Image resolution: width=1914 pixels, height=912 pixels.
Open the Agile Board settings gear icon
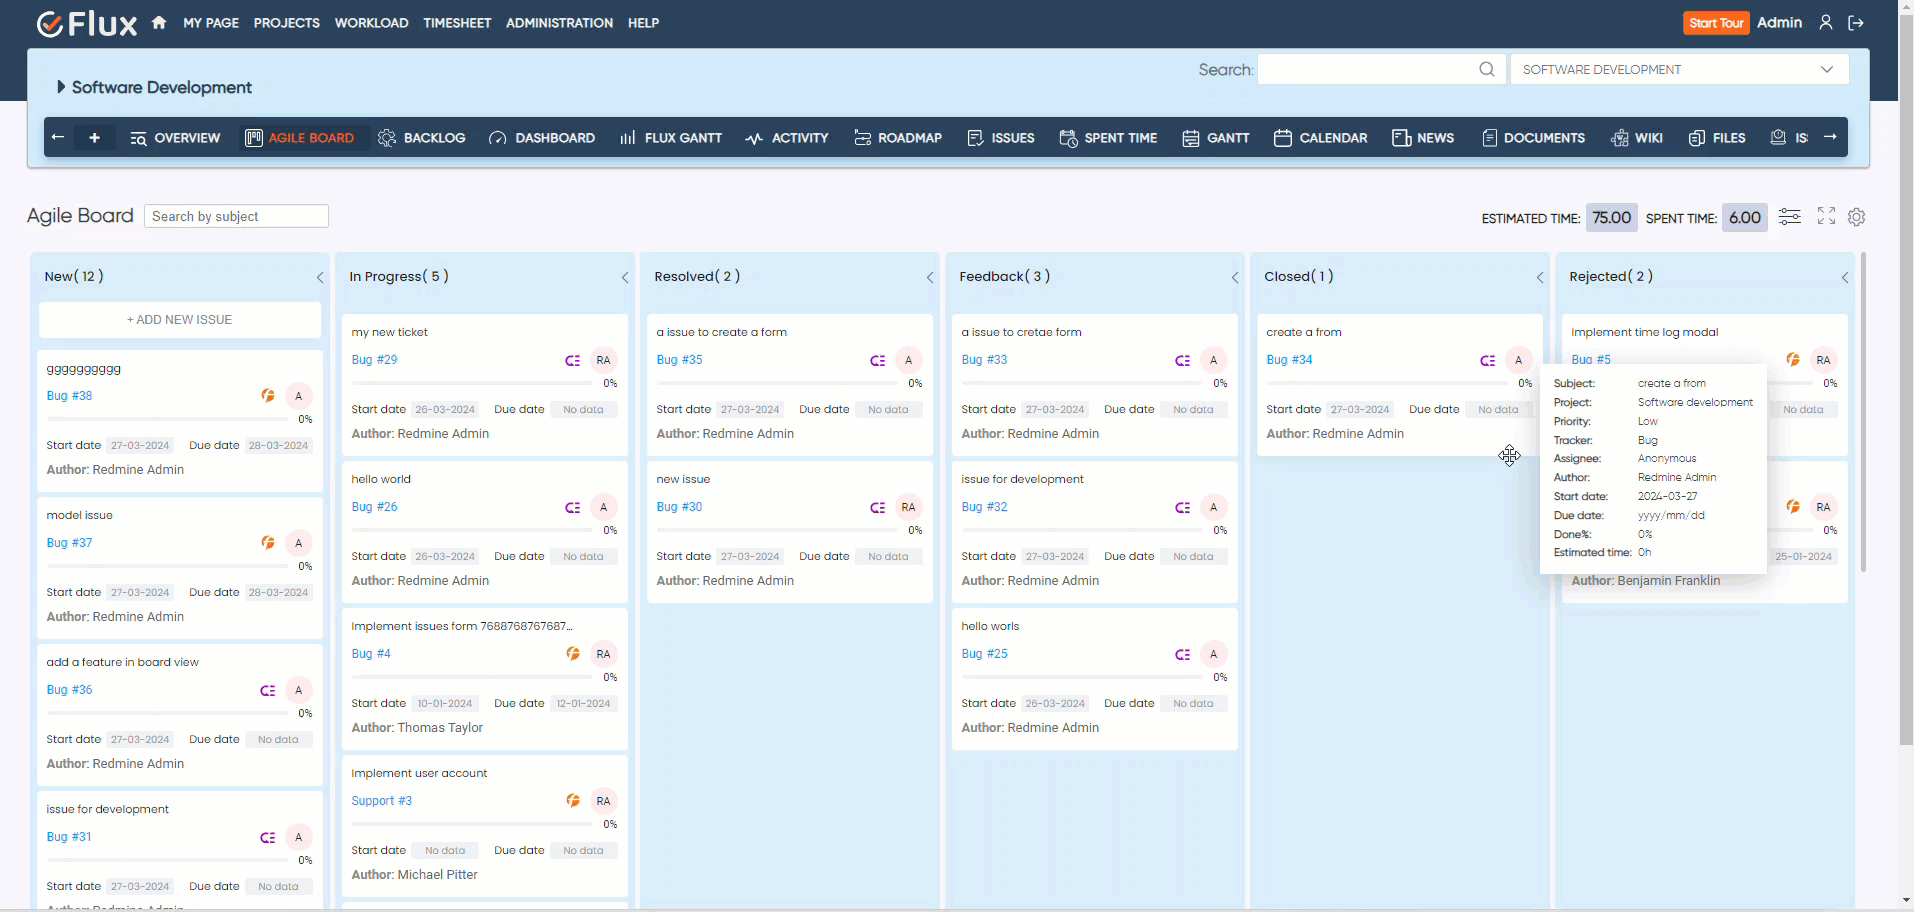point(1857,217)
